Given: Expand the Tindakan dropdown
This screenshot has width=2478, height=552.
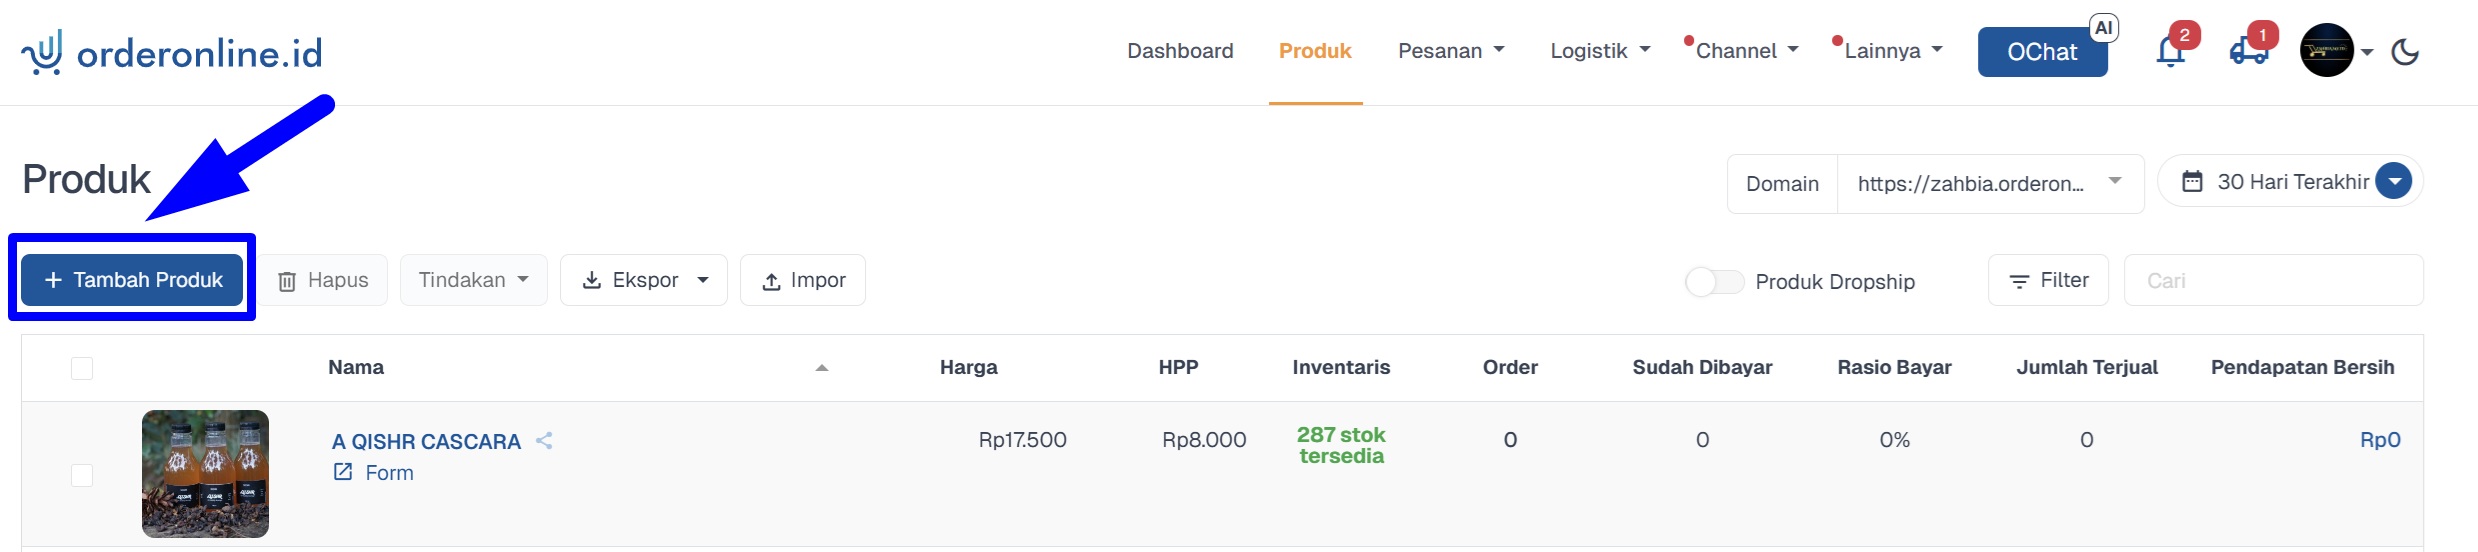Looking at the screenshot, I should click(474, 280).
